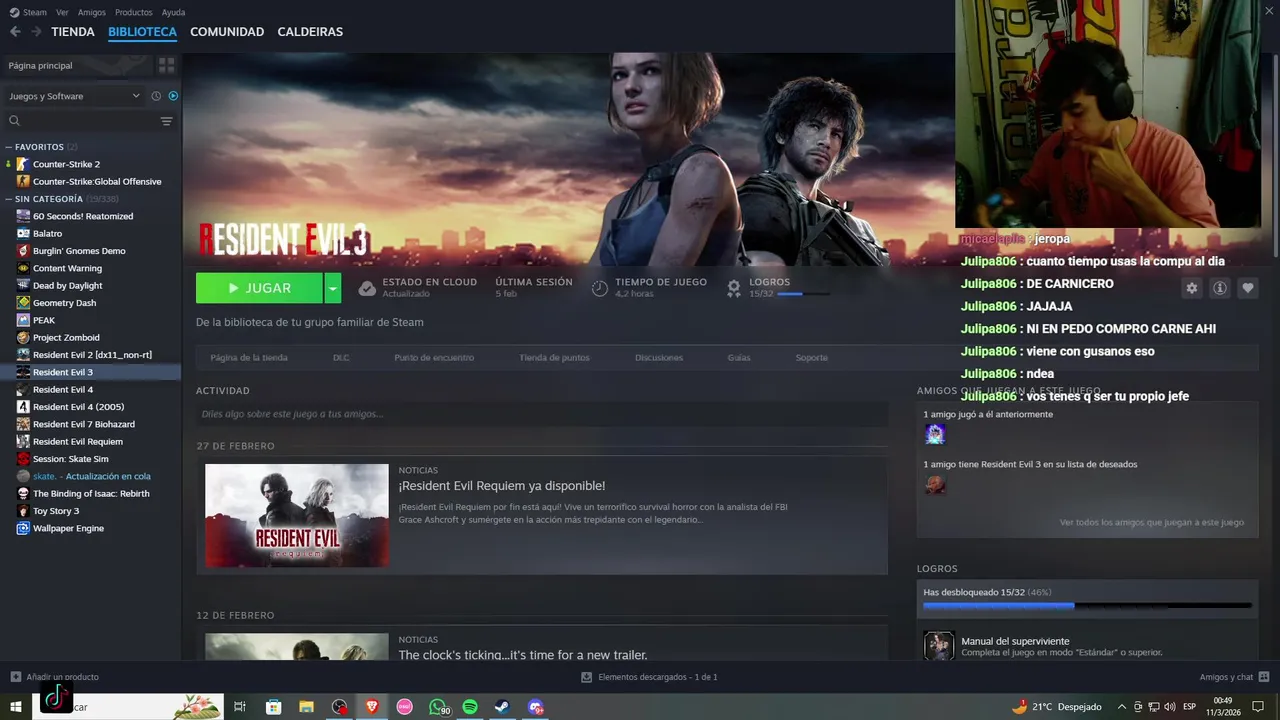
Task: Open the BIBLIOTECA tab
Action: (142, 32)
